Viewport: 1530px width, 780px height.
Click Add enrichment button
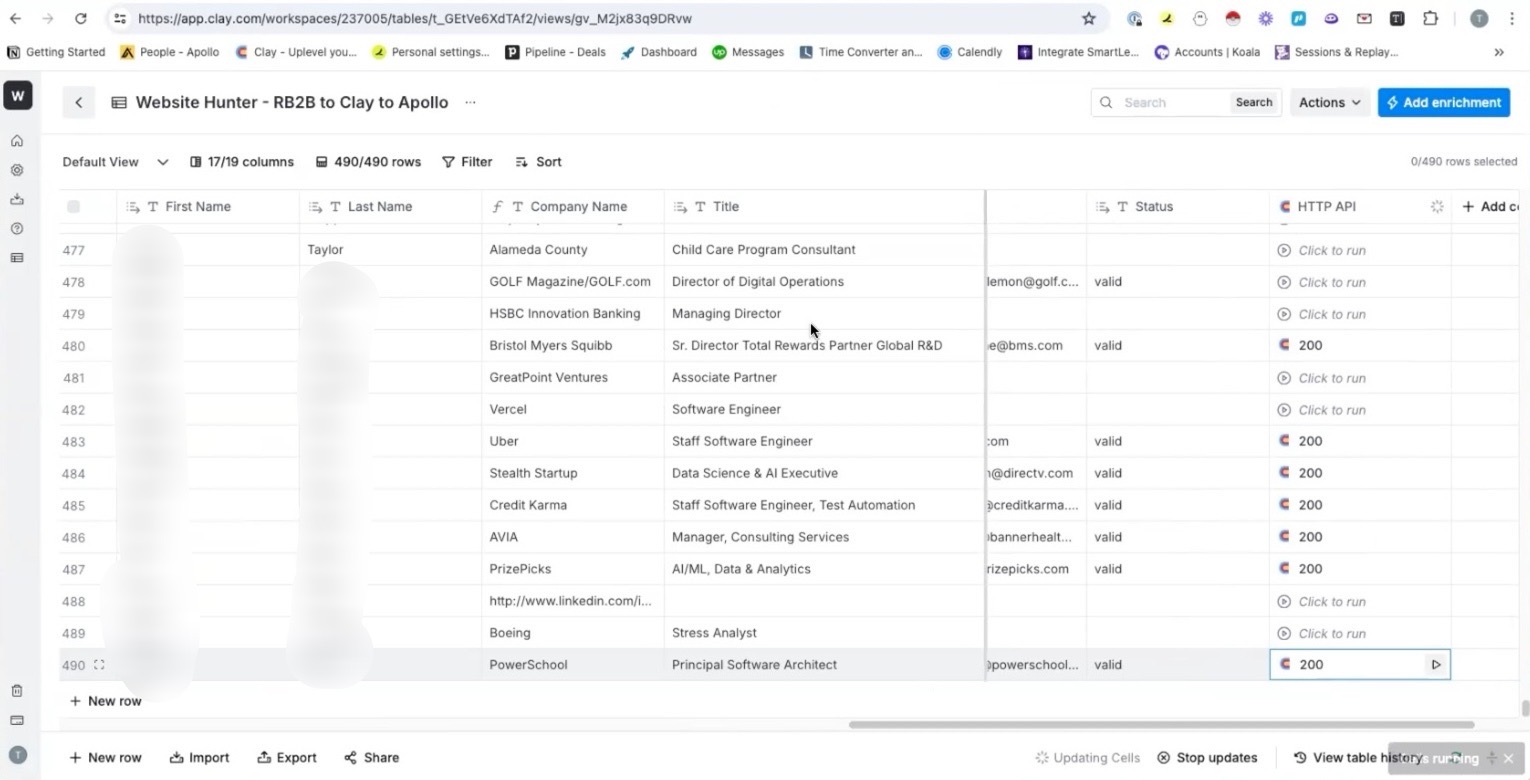click(x=1443, y=102)
